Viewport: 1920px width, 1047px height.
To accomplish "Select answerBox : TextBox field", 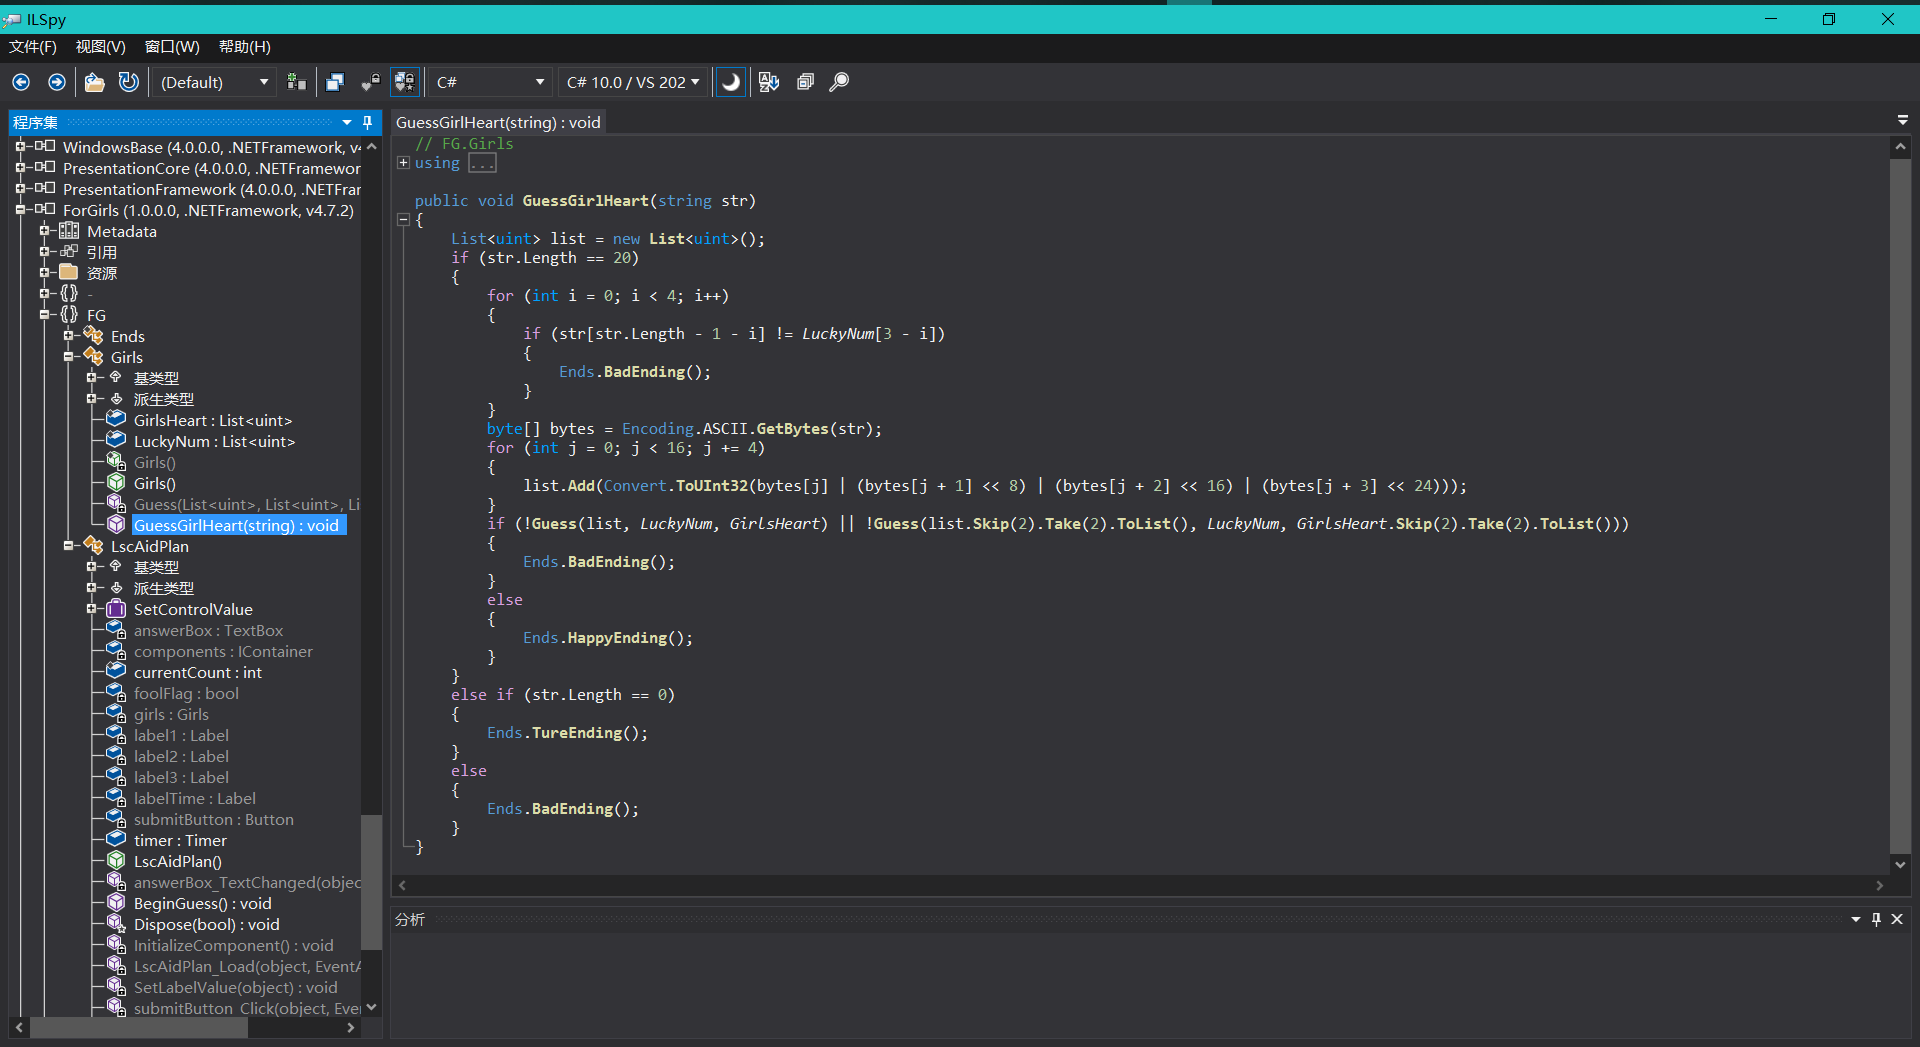I will (x=208, y=630).
